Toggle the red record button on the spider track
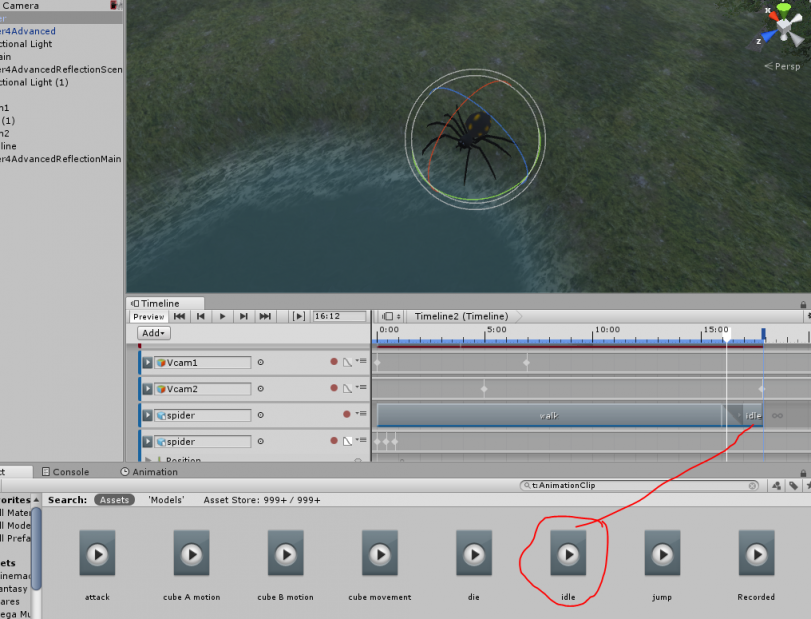Image resolution: width=811 pixels, height=619 pixels. (346, 415)
